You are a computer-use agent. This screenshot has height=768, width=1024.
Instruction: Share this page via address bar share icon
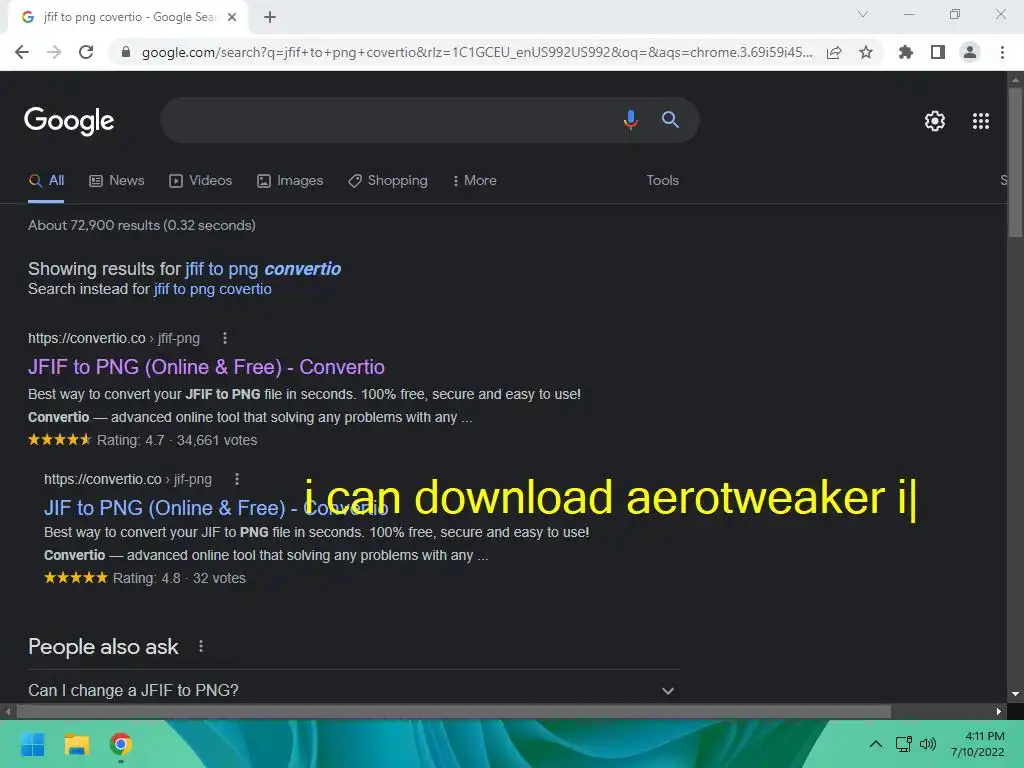coord(834,52)
